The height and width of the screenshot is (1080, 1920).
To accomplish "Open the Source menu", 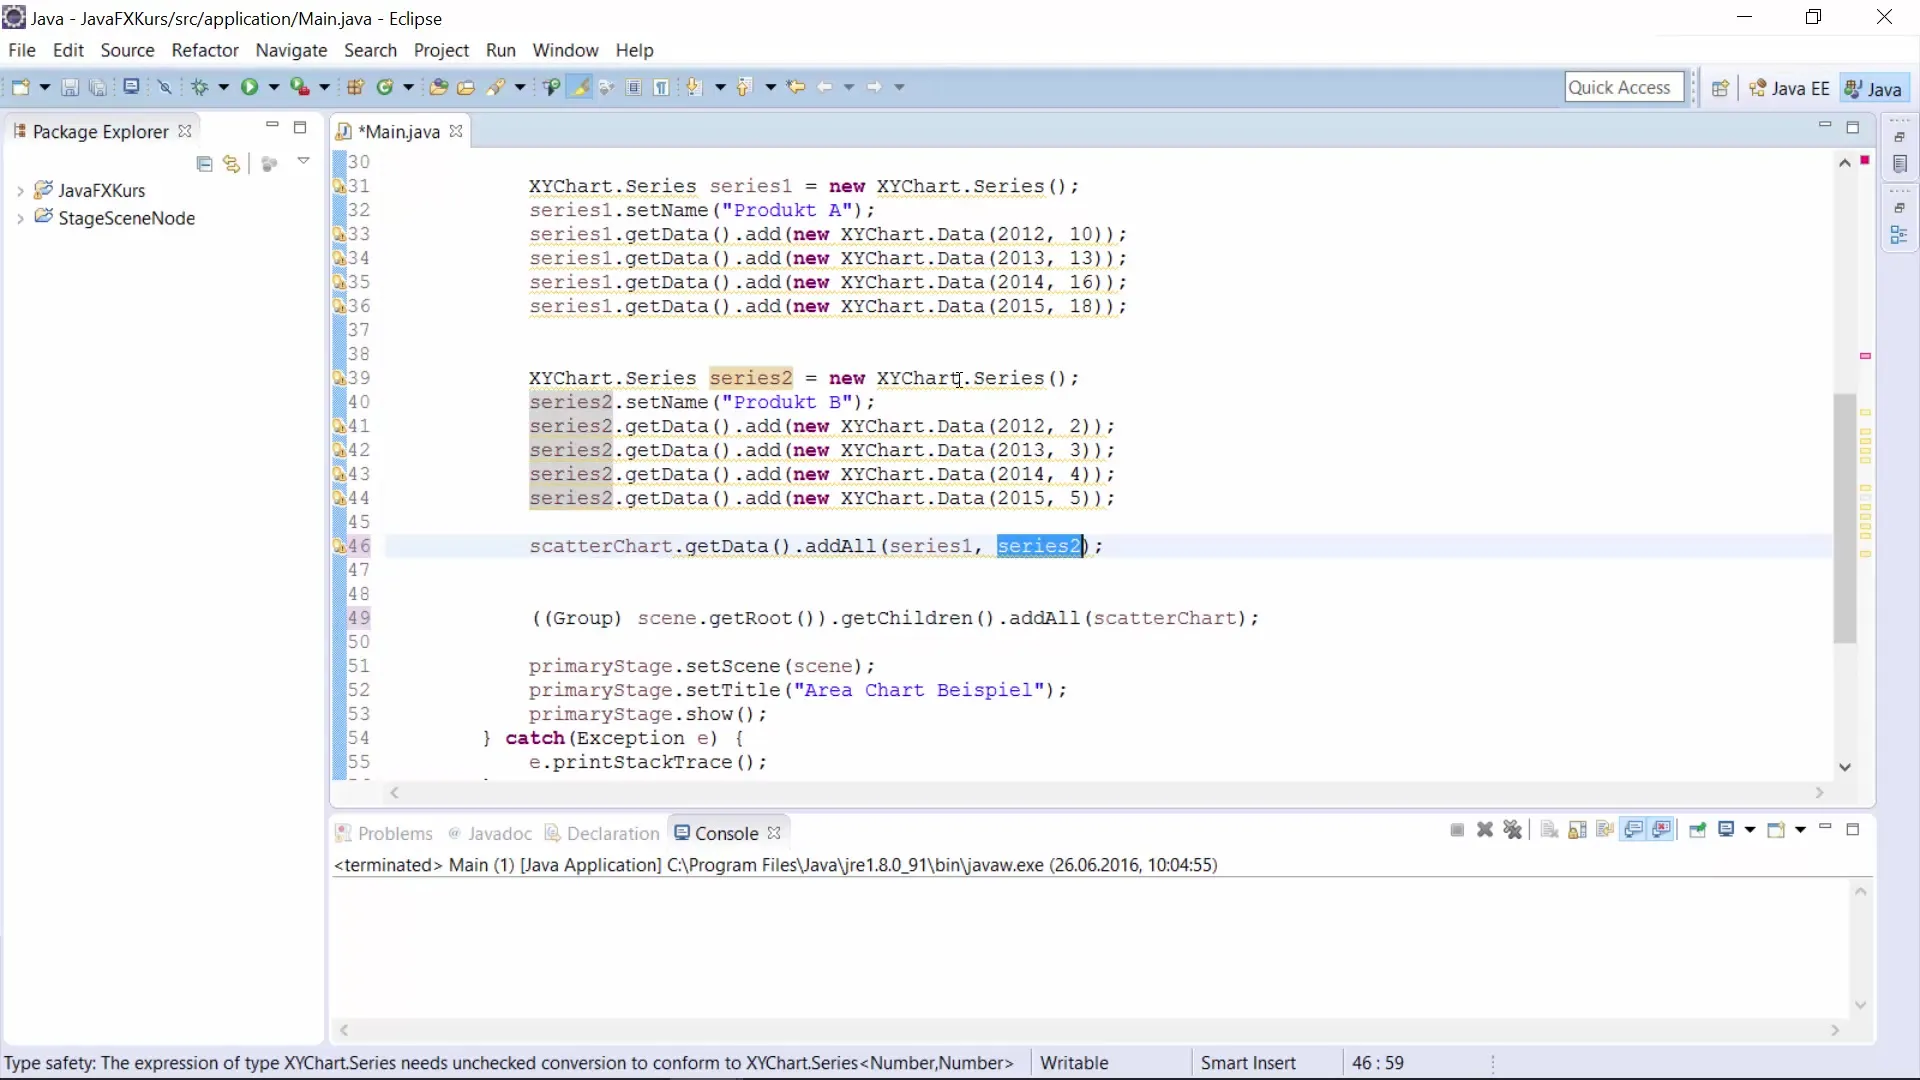I will (x=127, y=50).
